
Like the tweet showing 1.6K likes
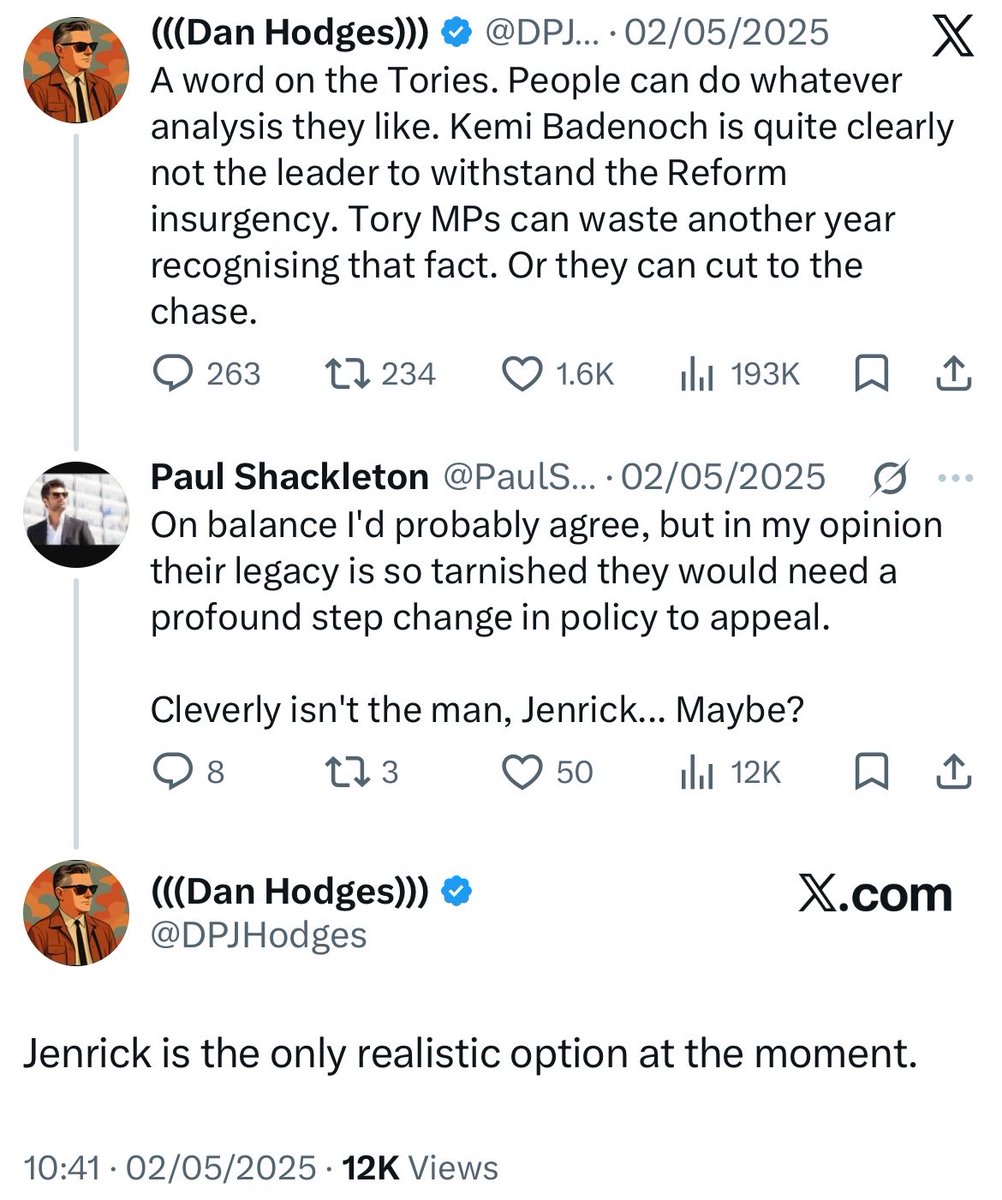click(x=521, y=373)
